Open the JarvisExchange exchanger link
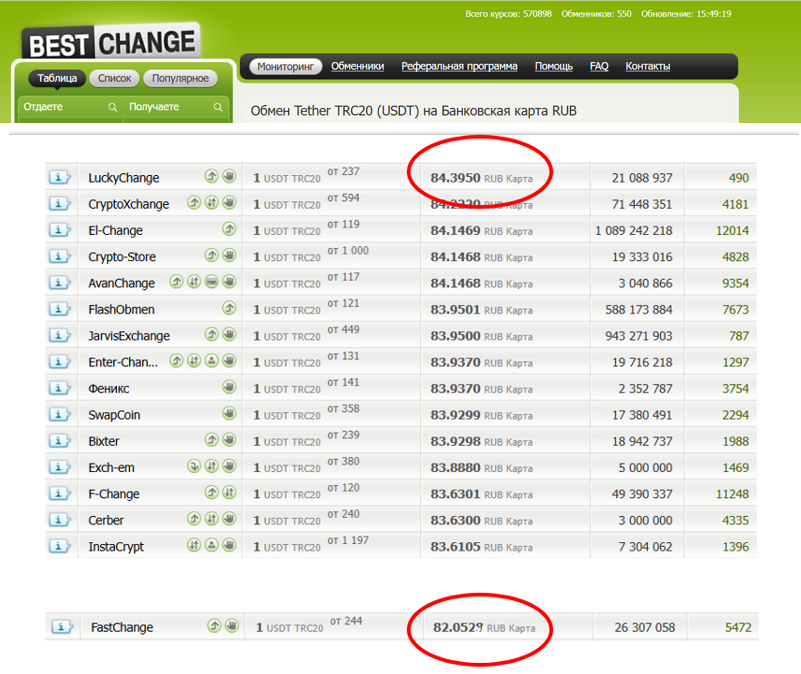The image size is (801, 674). point(129,336)
